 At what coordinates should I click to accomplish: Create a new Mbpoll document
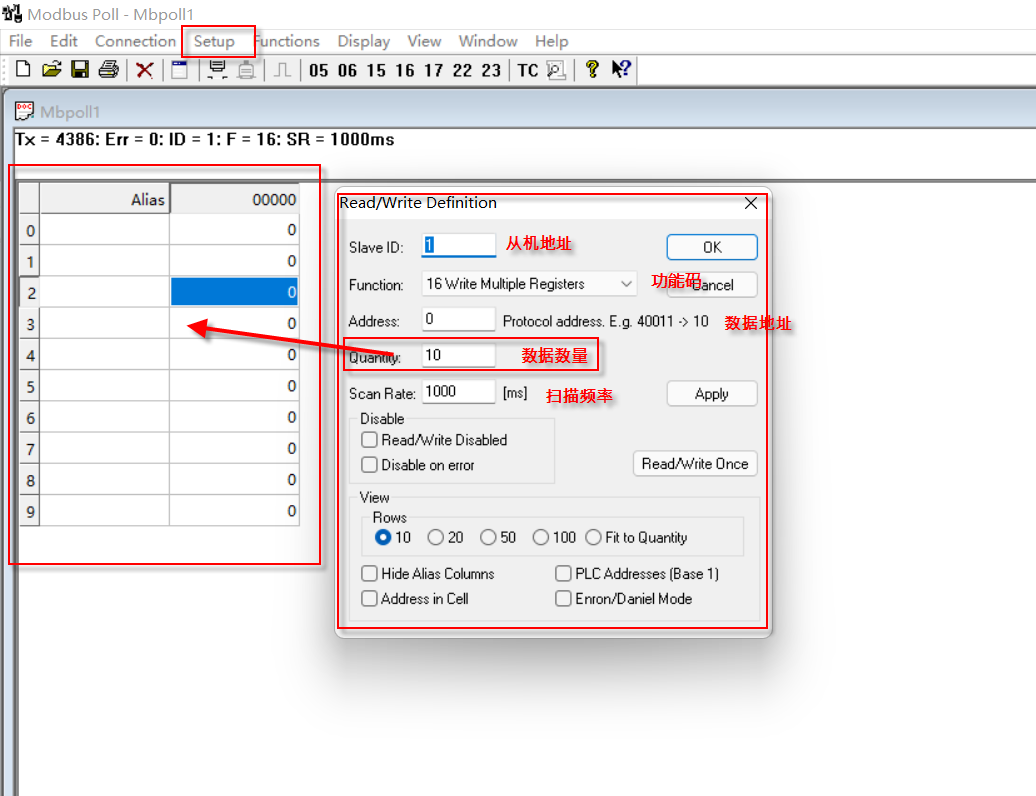point(22,69)
